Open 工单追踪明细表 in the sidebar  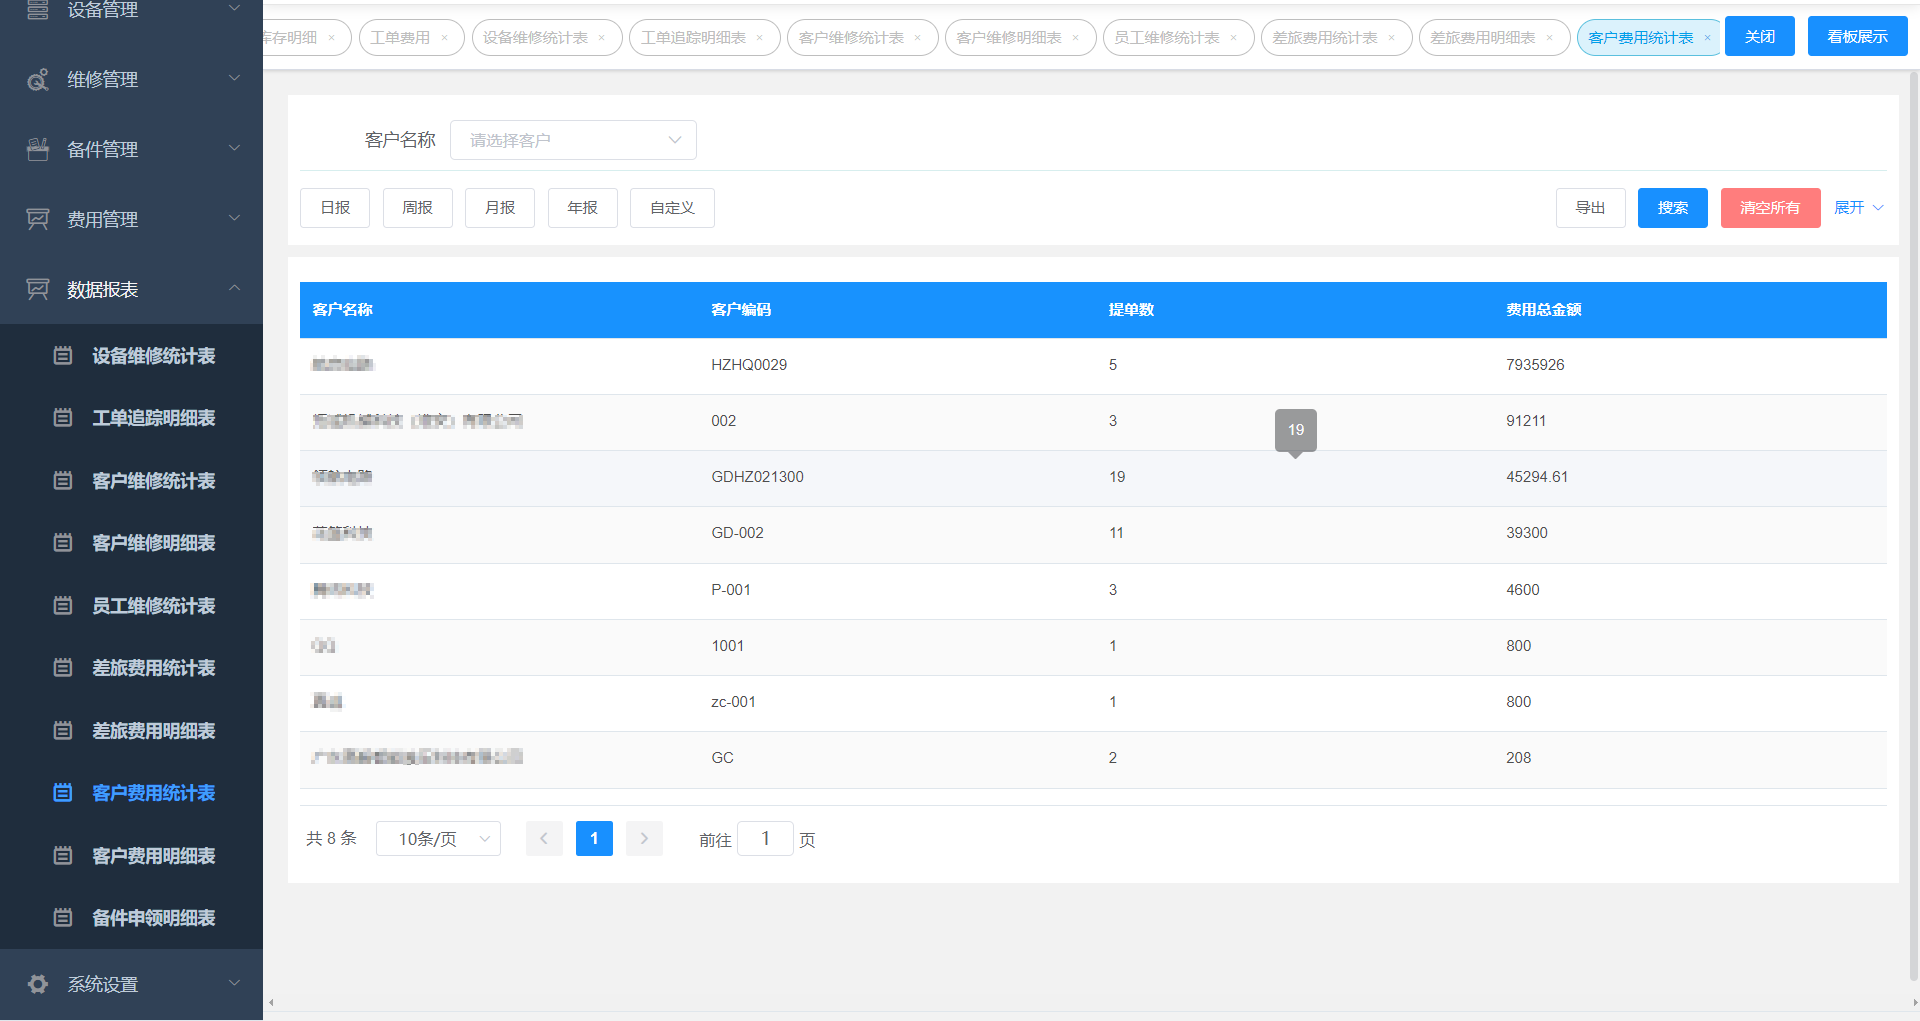pos(153,418)
